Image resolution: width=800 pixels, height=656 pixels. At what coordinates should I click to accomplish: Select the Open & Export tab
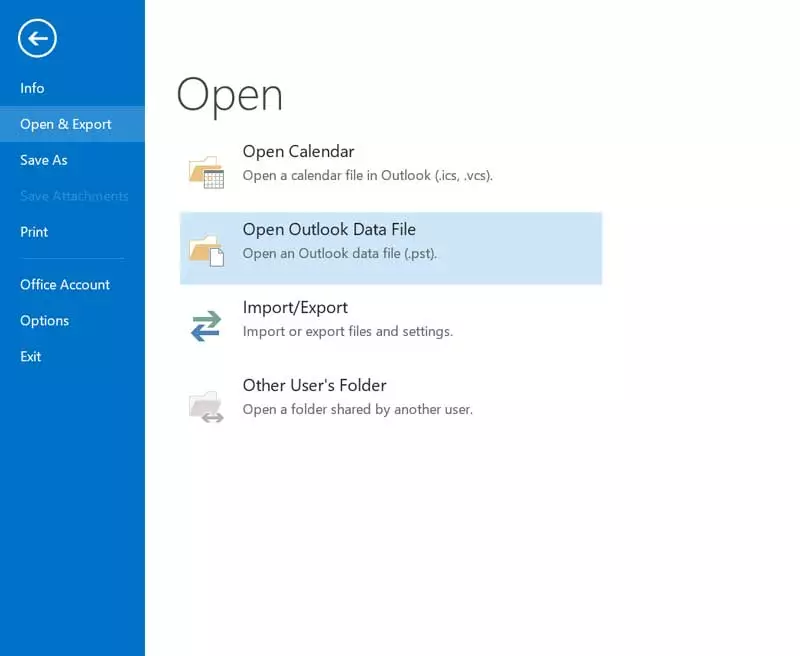pyautogui.click(x=66, y=124)
